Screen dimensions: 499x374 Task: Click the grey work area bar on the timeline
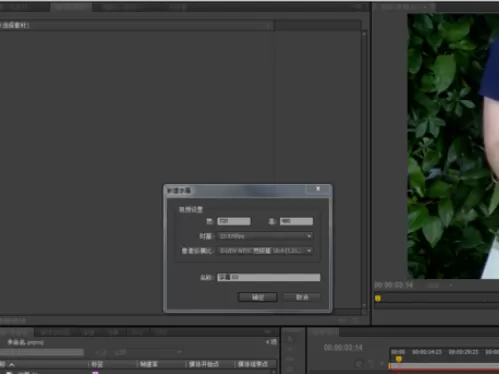coord(444,366)
